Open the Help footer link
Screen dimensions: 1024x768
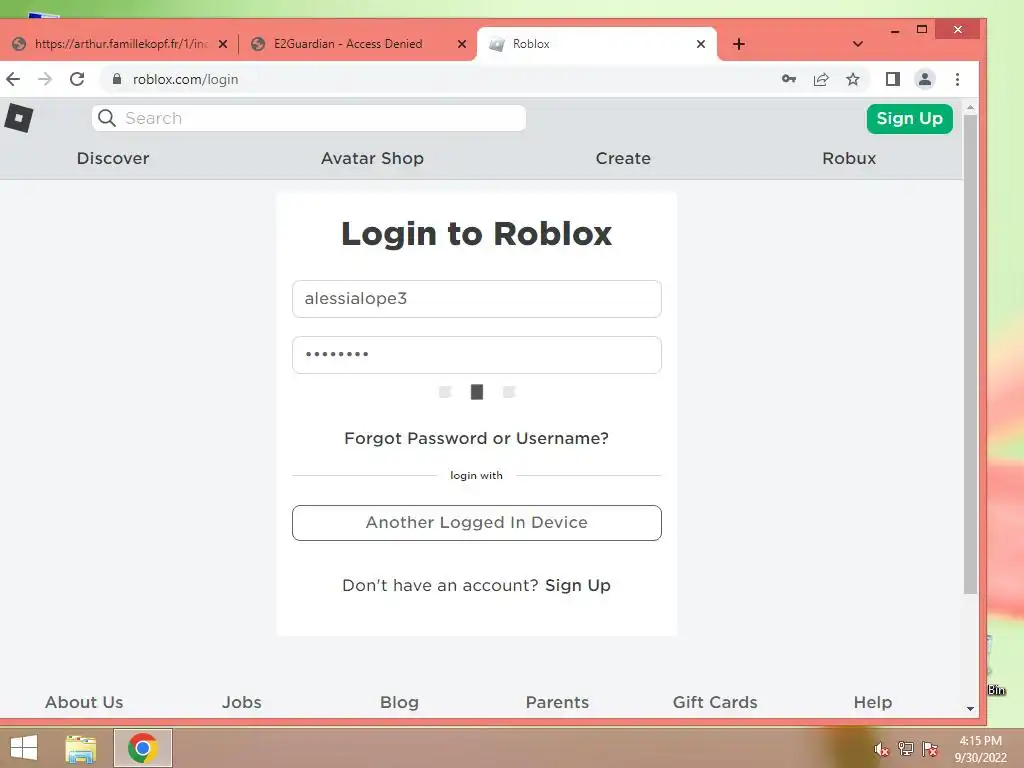[x=872, y=702]
